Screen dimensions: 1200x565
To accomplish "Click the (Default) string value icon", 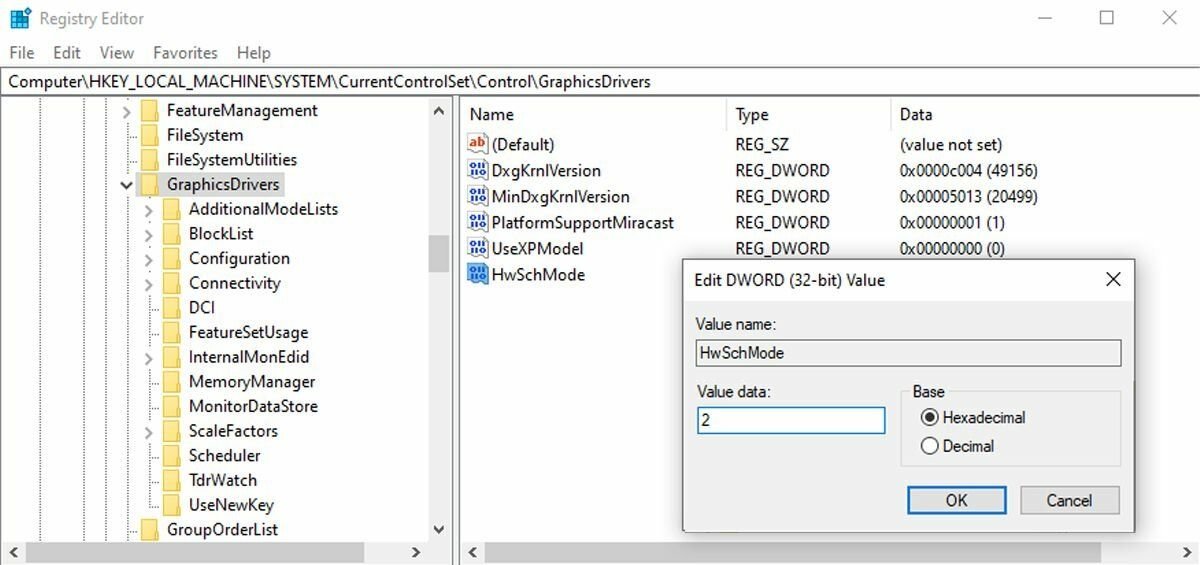I will [x=477, y=145].
